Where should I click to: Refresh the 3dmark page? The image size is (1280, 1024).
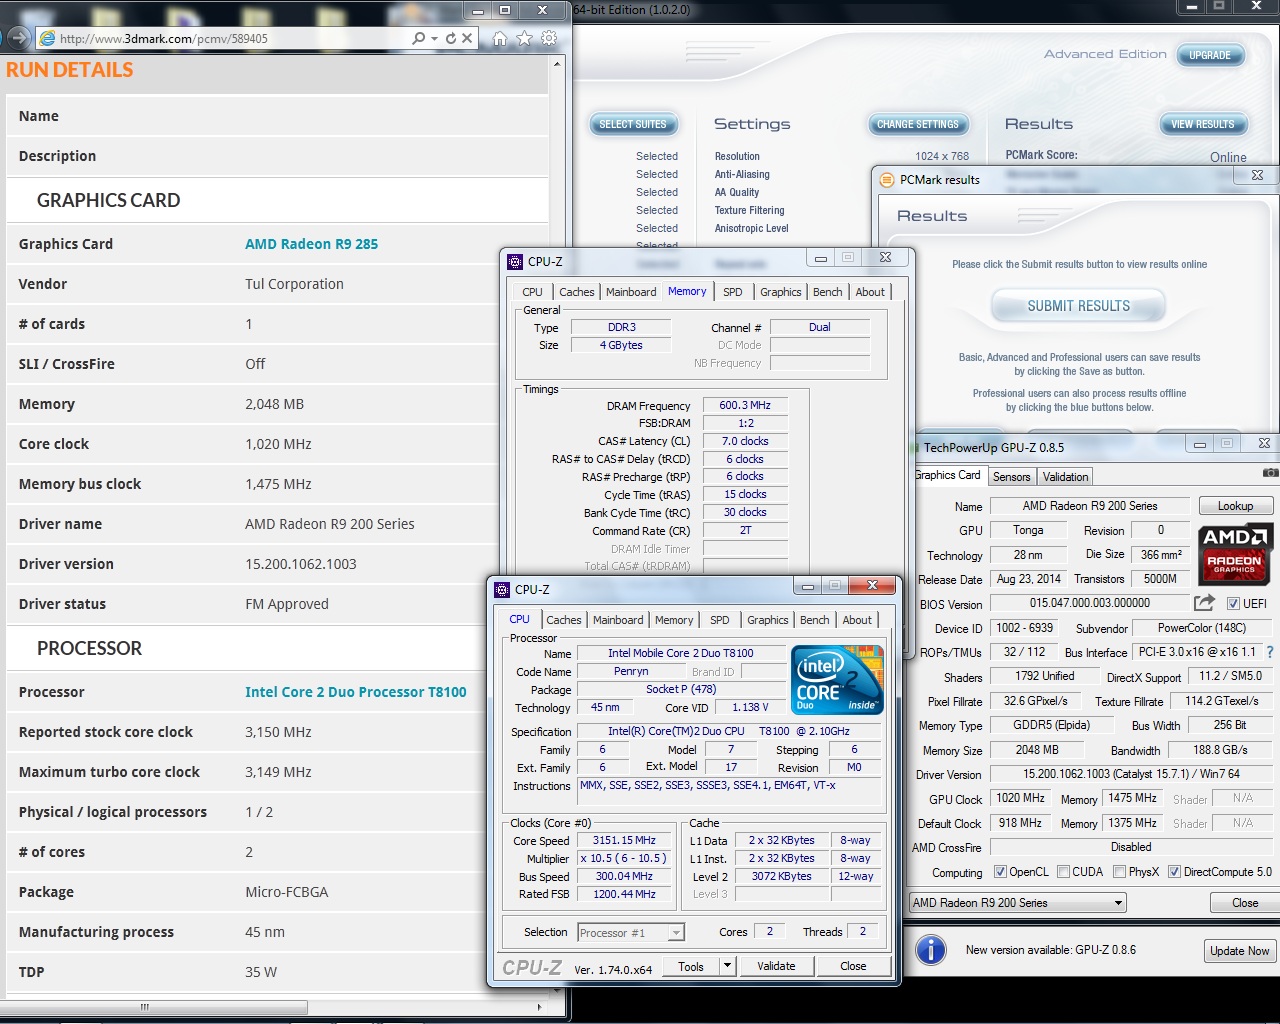tap(451, 38)
